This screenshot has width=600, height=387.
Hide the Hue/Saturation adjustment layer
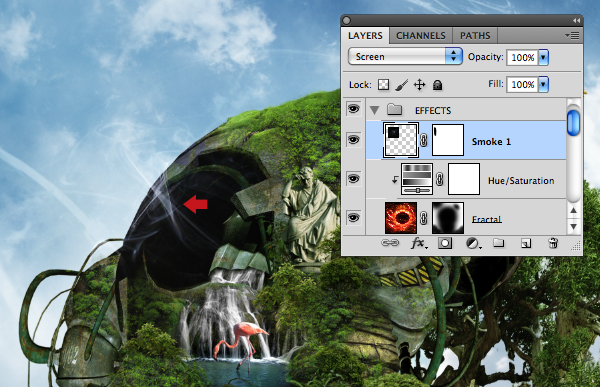pyautogui.click(x=353, y=179)
